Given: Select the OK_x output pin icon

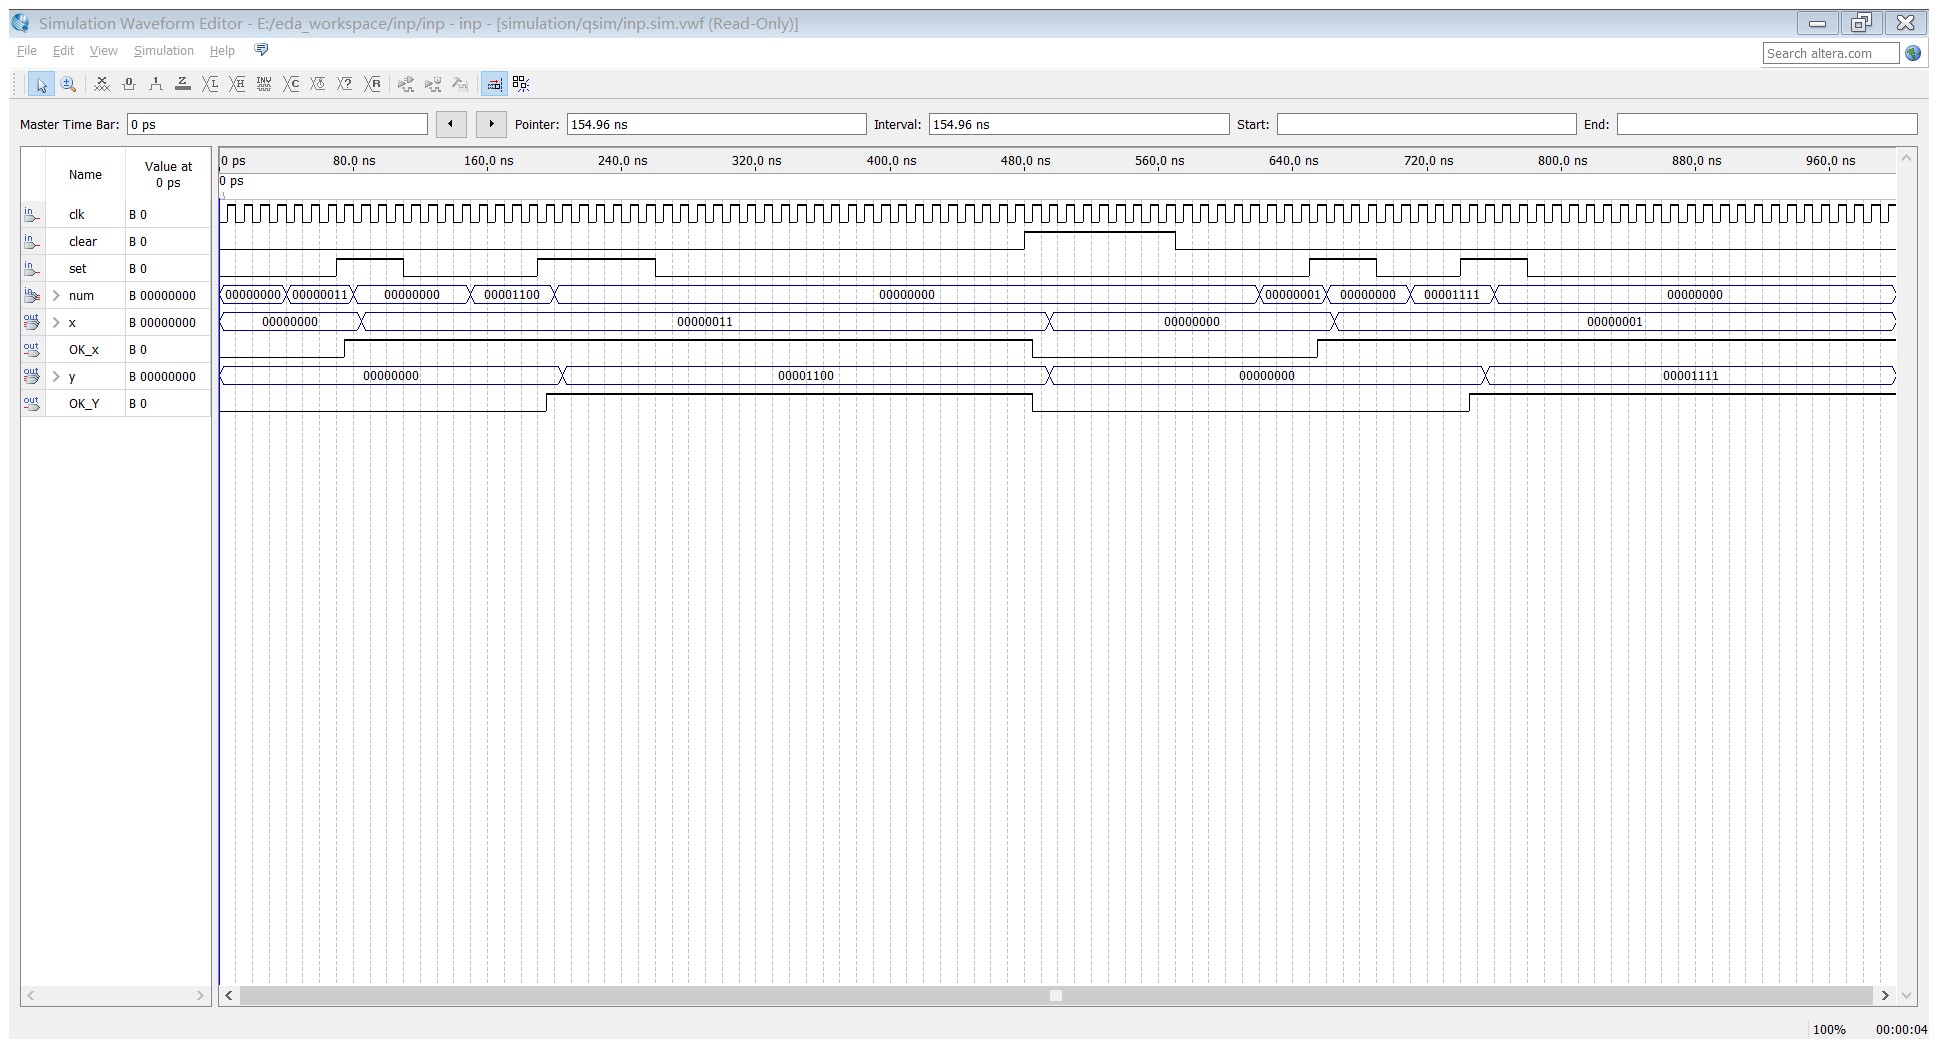Looking at the screenshot, I should (31, 350).
